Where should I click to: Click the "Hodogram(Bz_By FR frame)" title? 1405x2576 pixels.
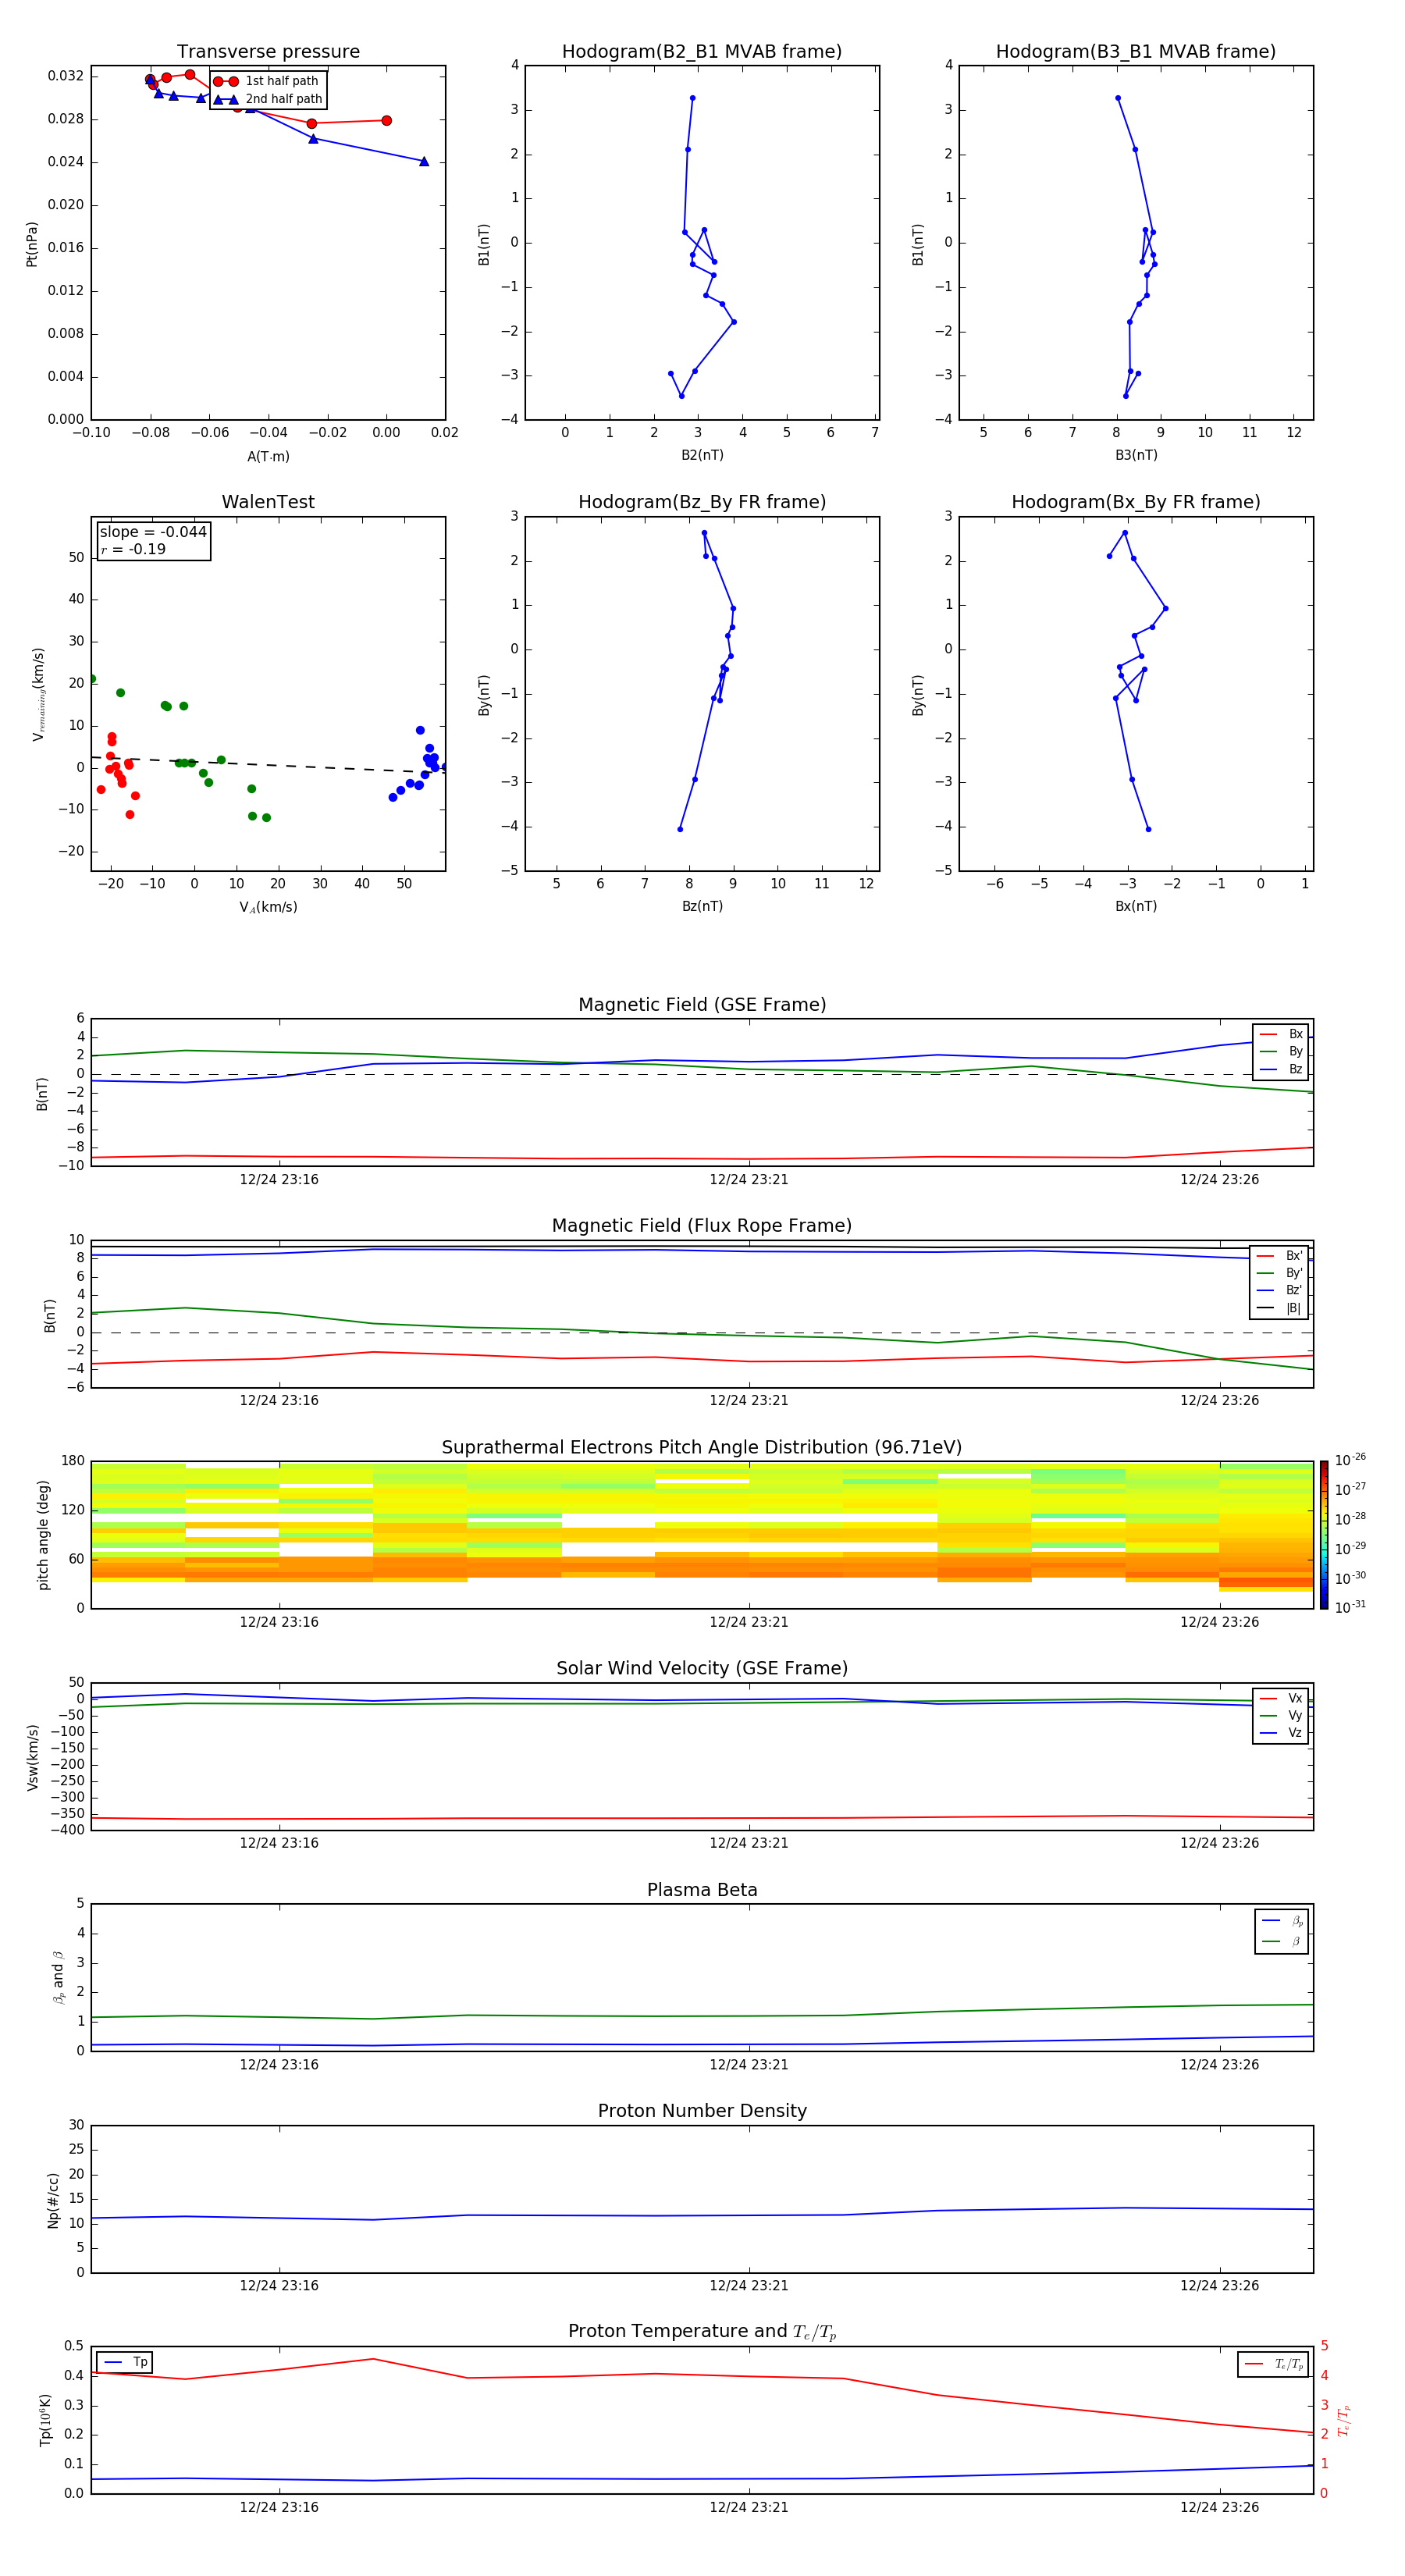click(x=702, y=502)
